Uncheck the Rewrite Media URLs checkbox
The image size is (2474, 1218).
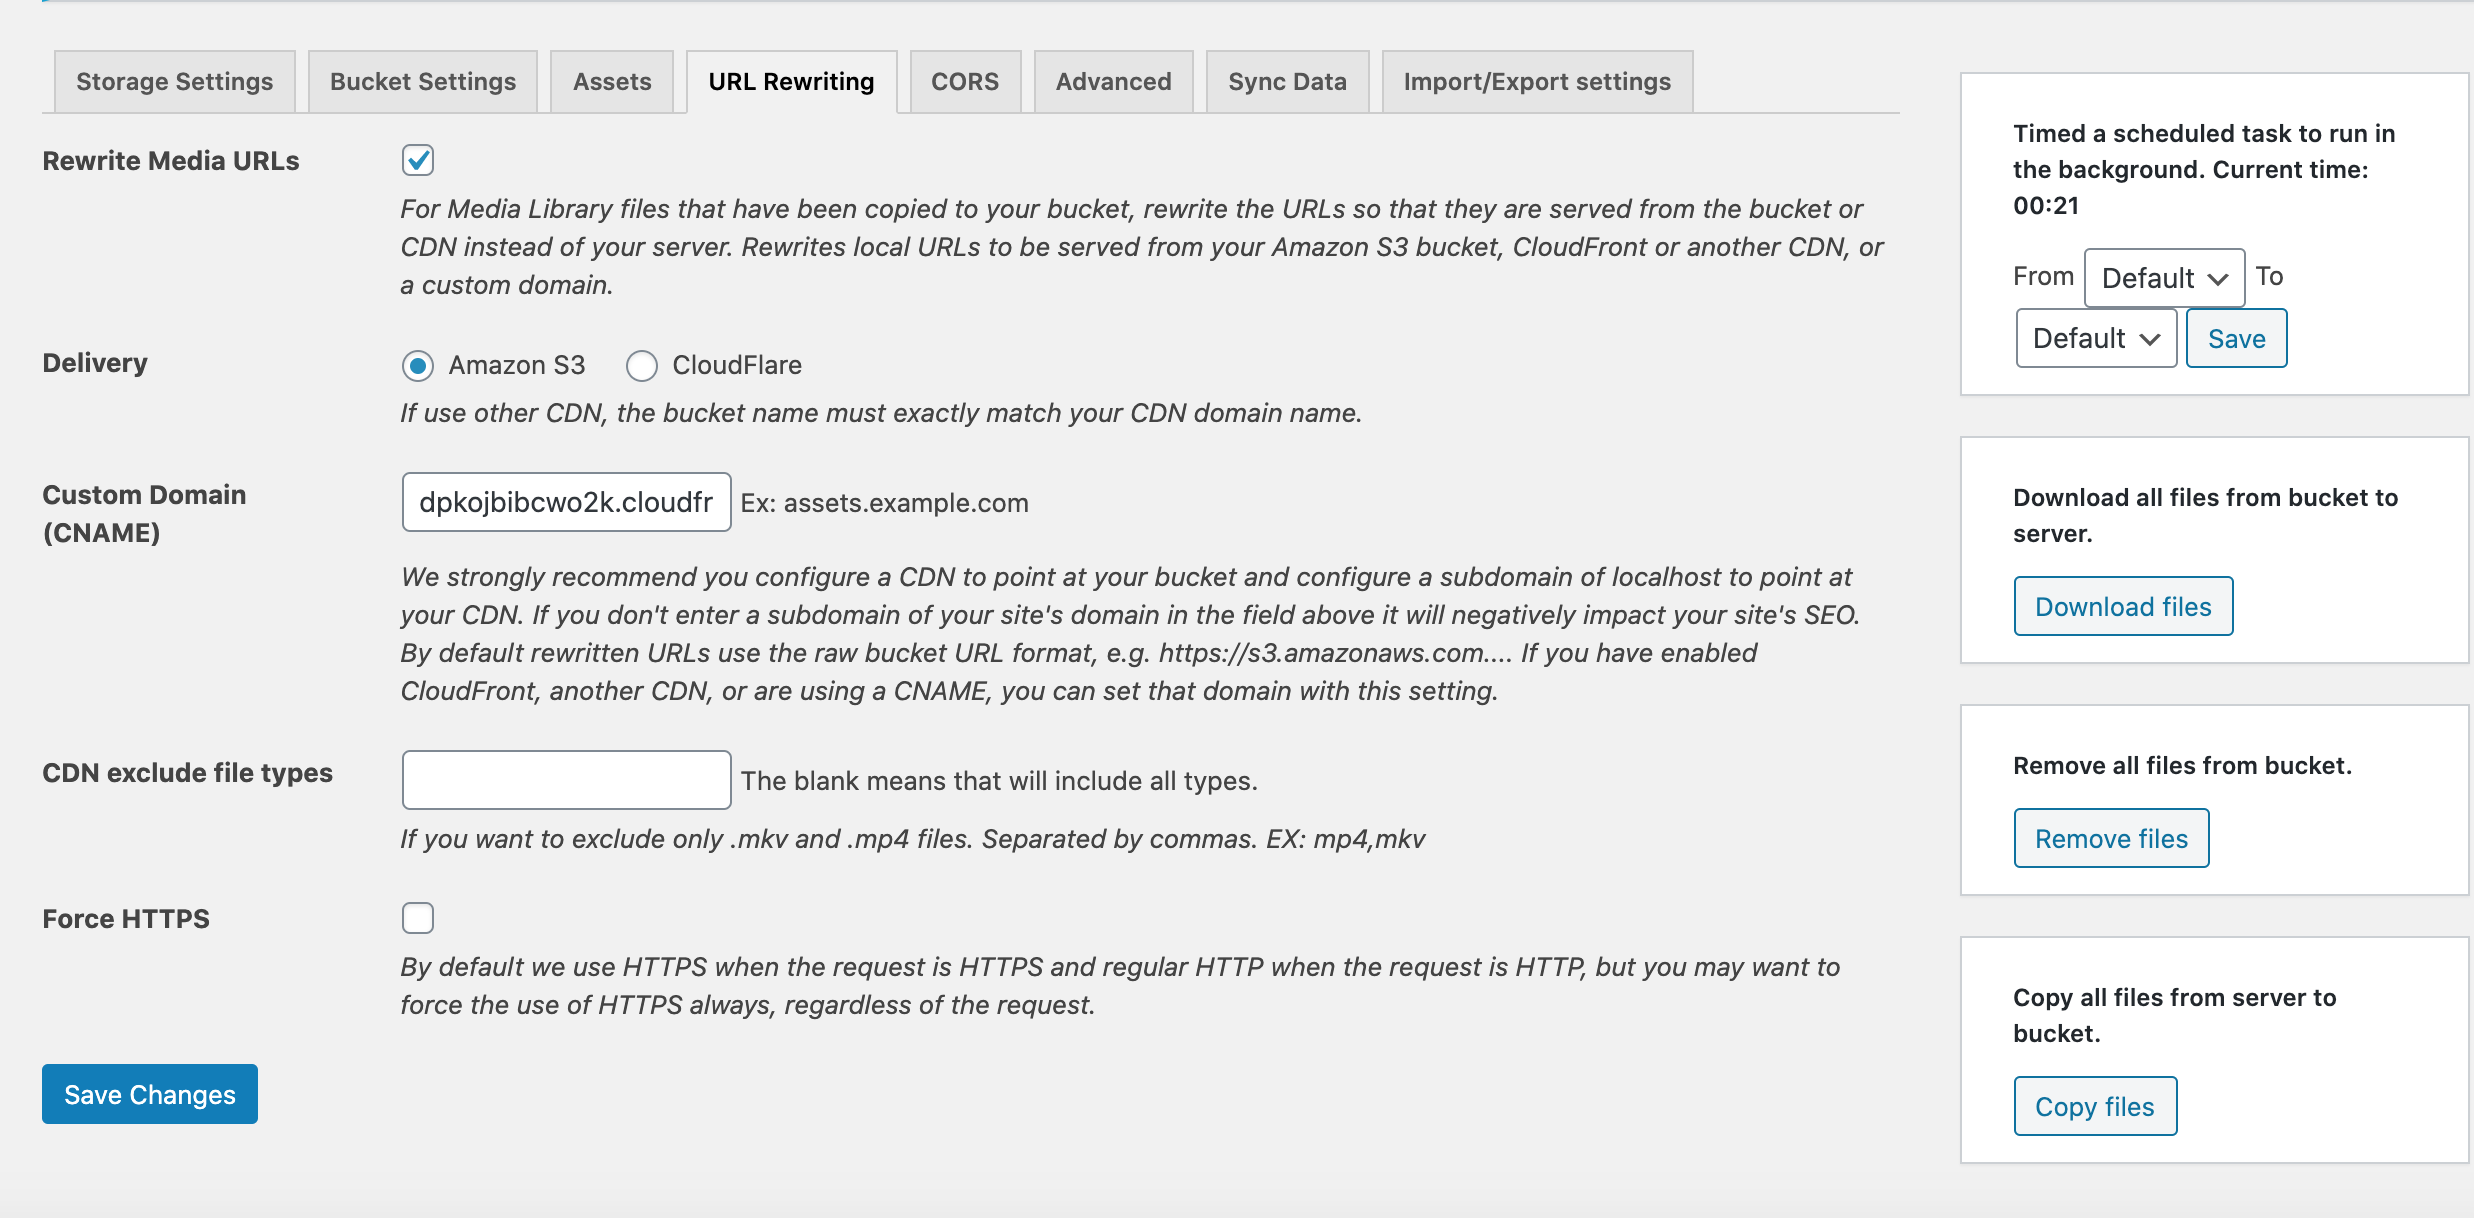coord(418,160)
